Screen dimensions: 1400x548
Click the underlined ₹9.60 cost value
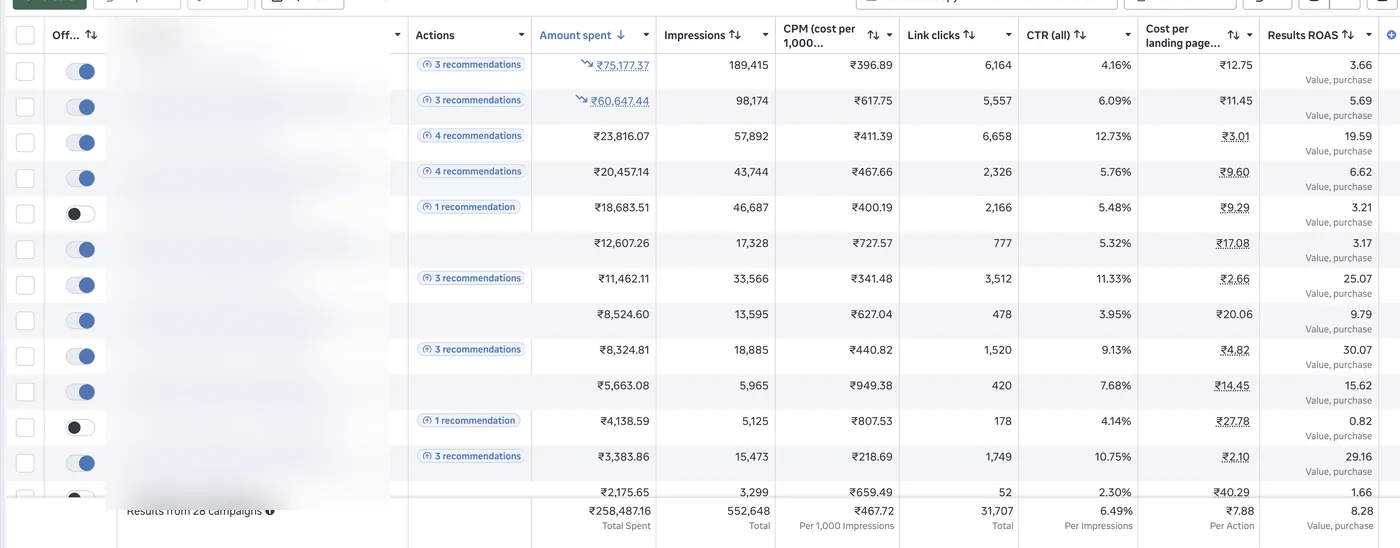point(1235,172)
